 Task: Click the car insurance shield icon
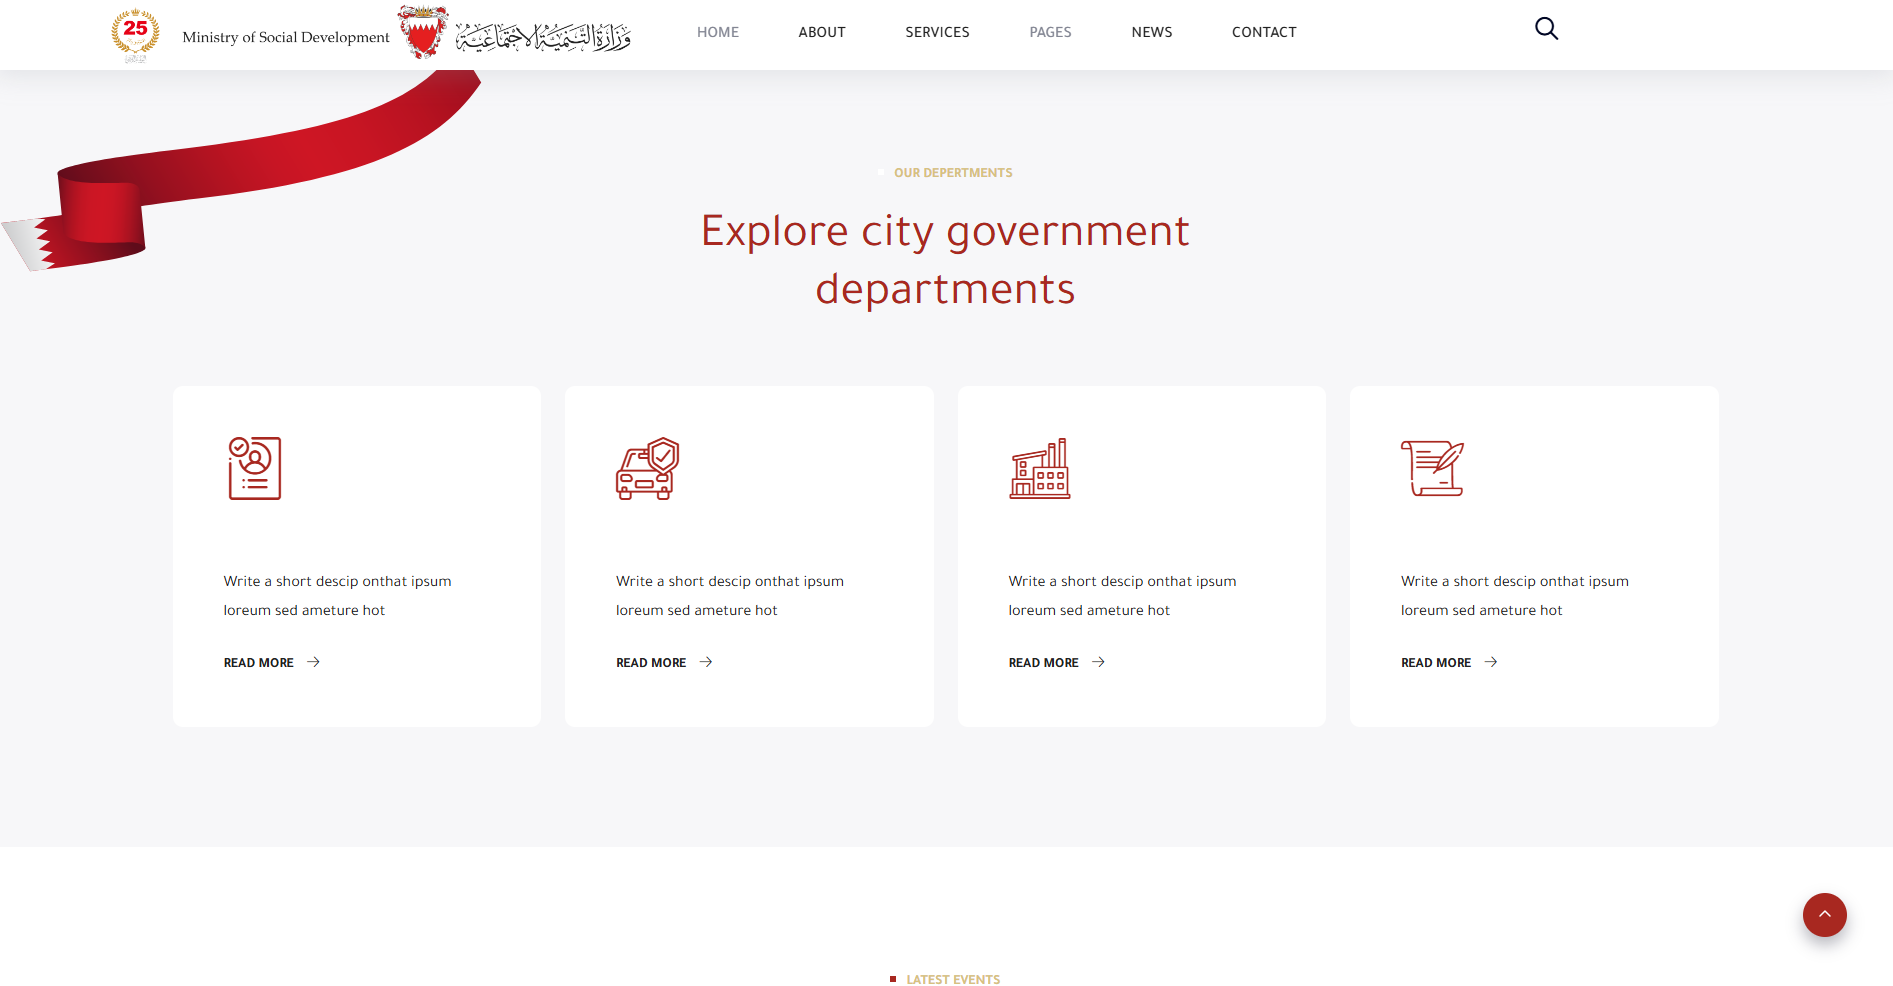pyautogui.click(x=647, y=467)
